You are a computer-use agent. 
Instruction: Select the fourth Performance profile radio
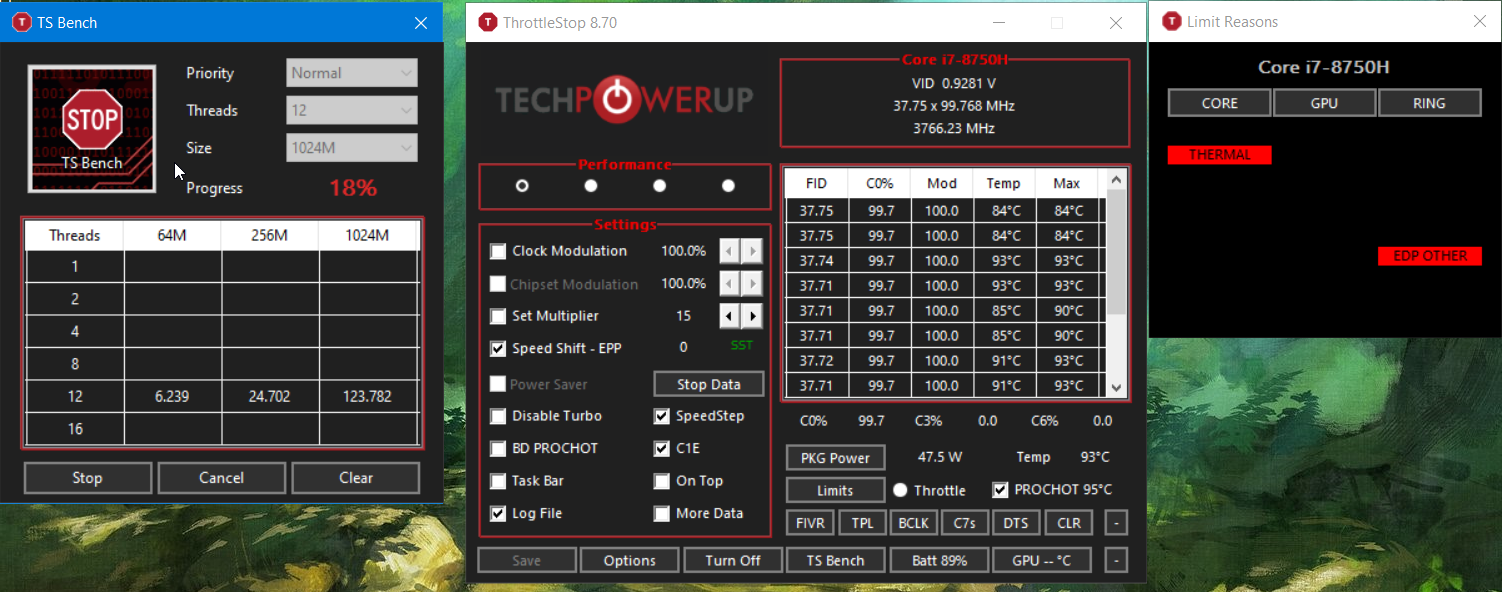click(x=728, y=186)
